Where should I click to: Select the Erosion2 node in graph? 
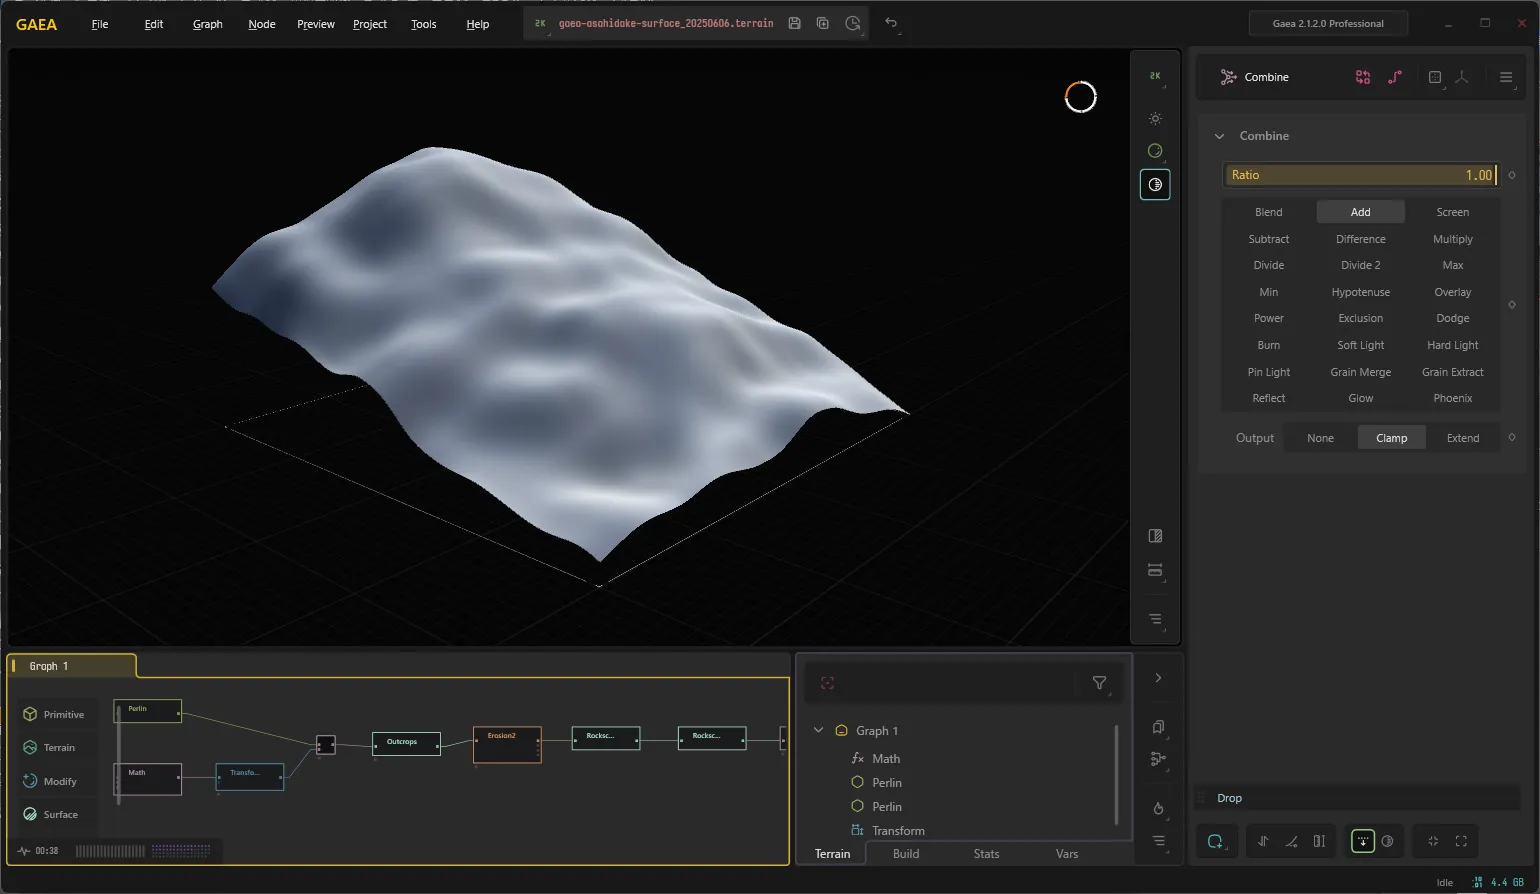507,745
